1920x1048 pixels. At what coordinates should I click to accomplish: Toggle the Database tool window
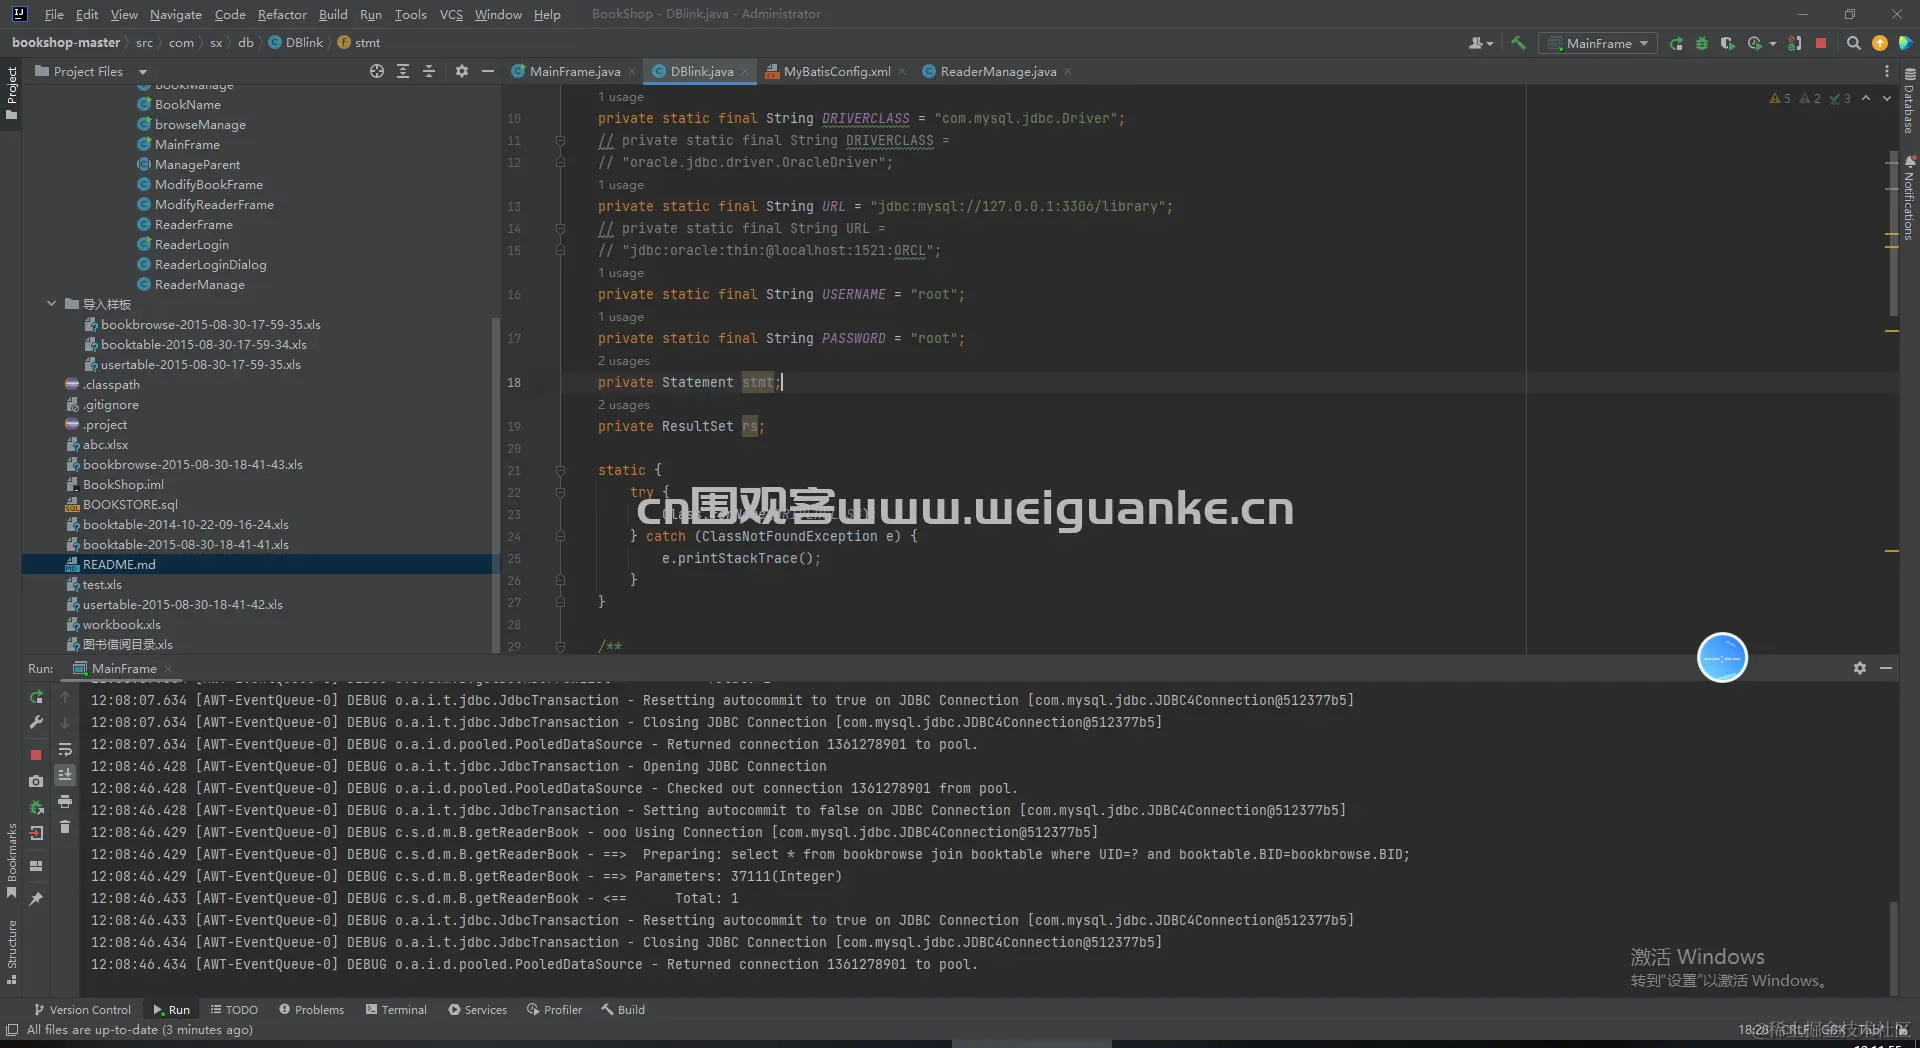click(x=1909, y=101)
